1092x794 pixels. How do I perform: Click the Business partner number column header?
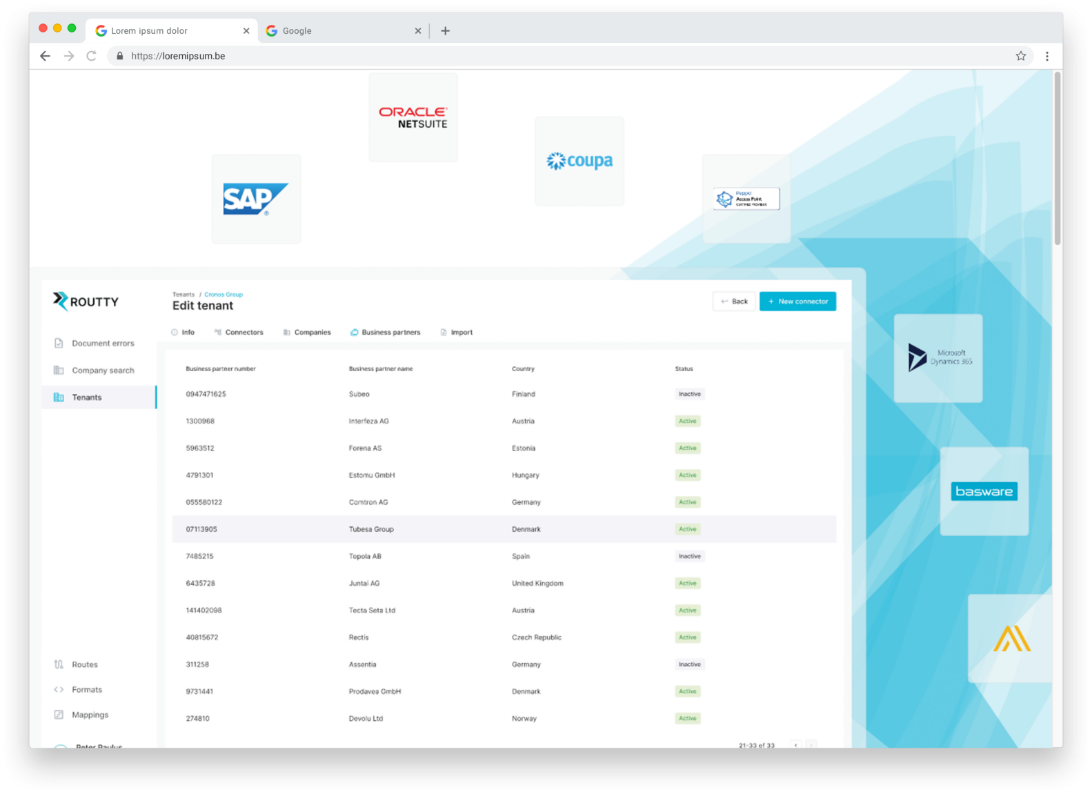(221, 368)
